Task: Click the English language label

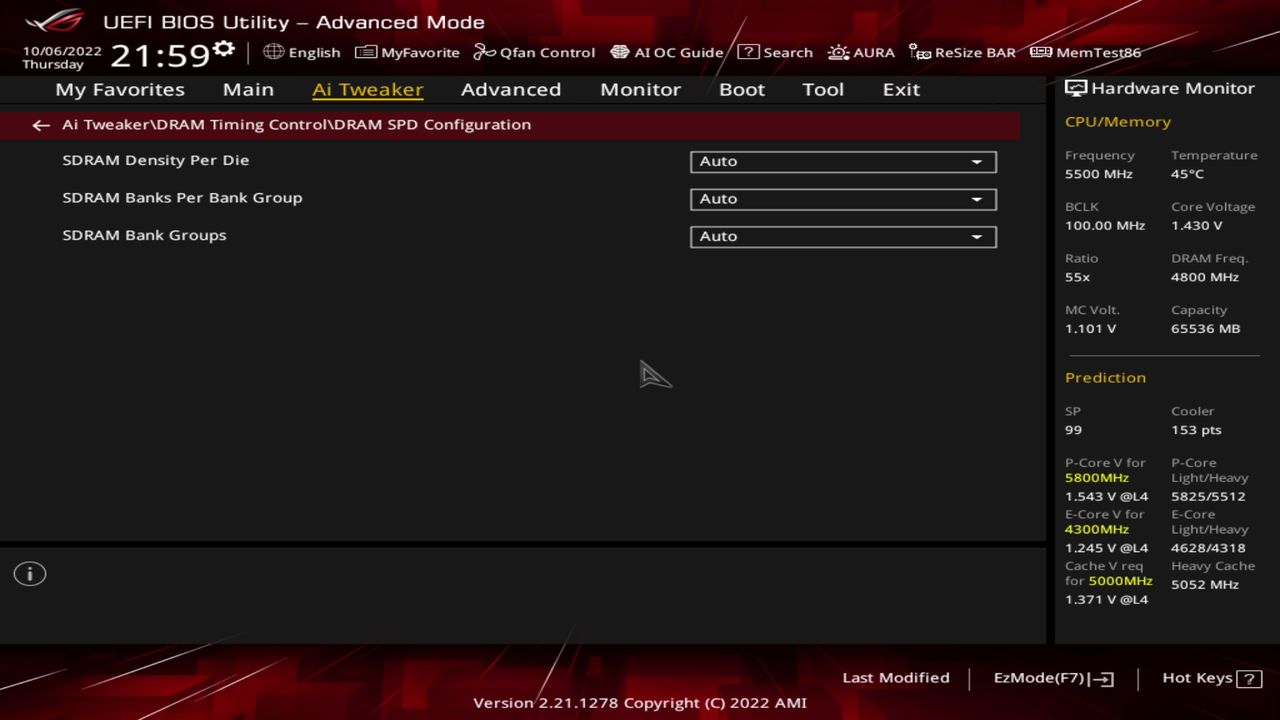Action: pos(315,52)
